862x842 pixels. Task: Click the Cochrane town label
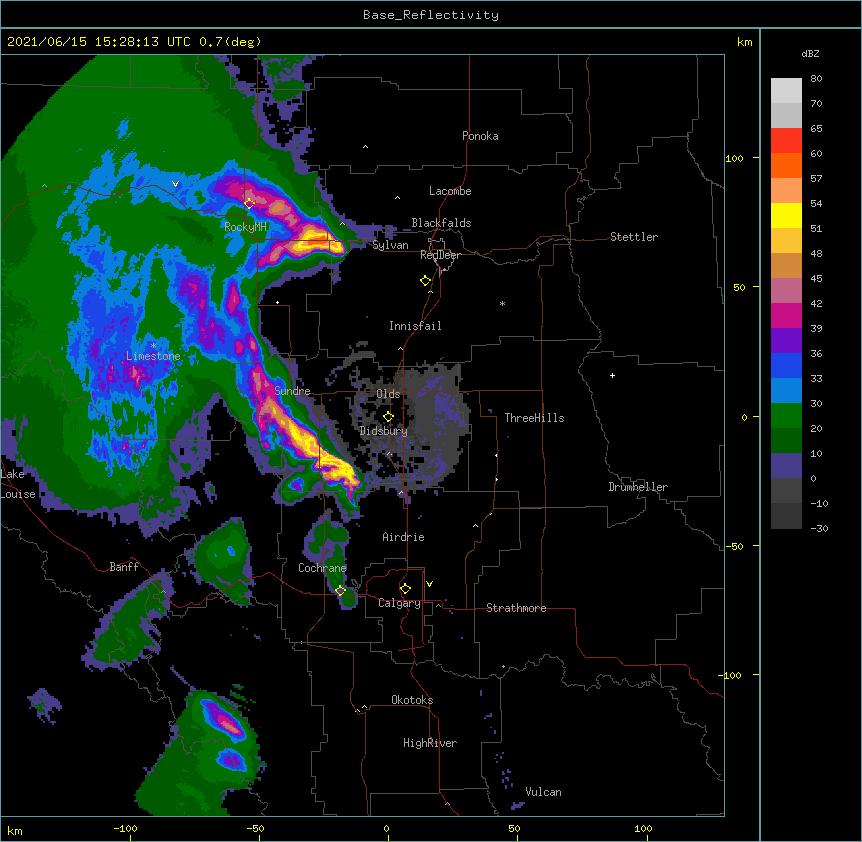coord(322,568)
